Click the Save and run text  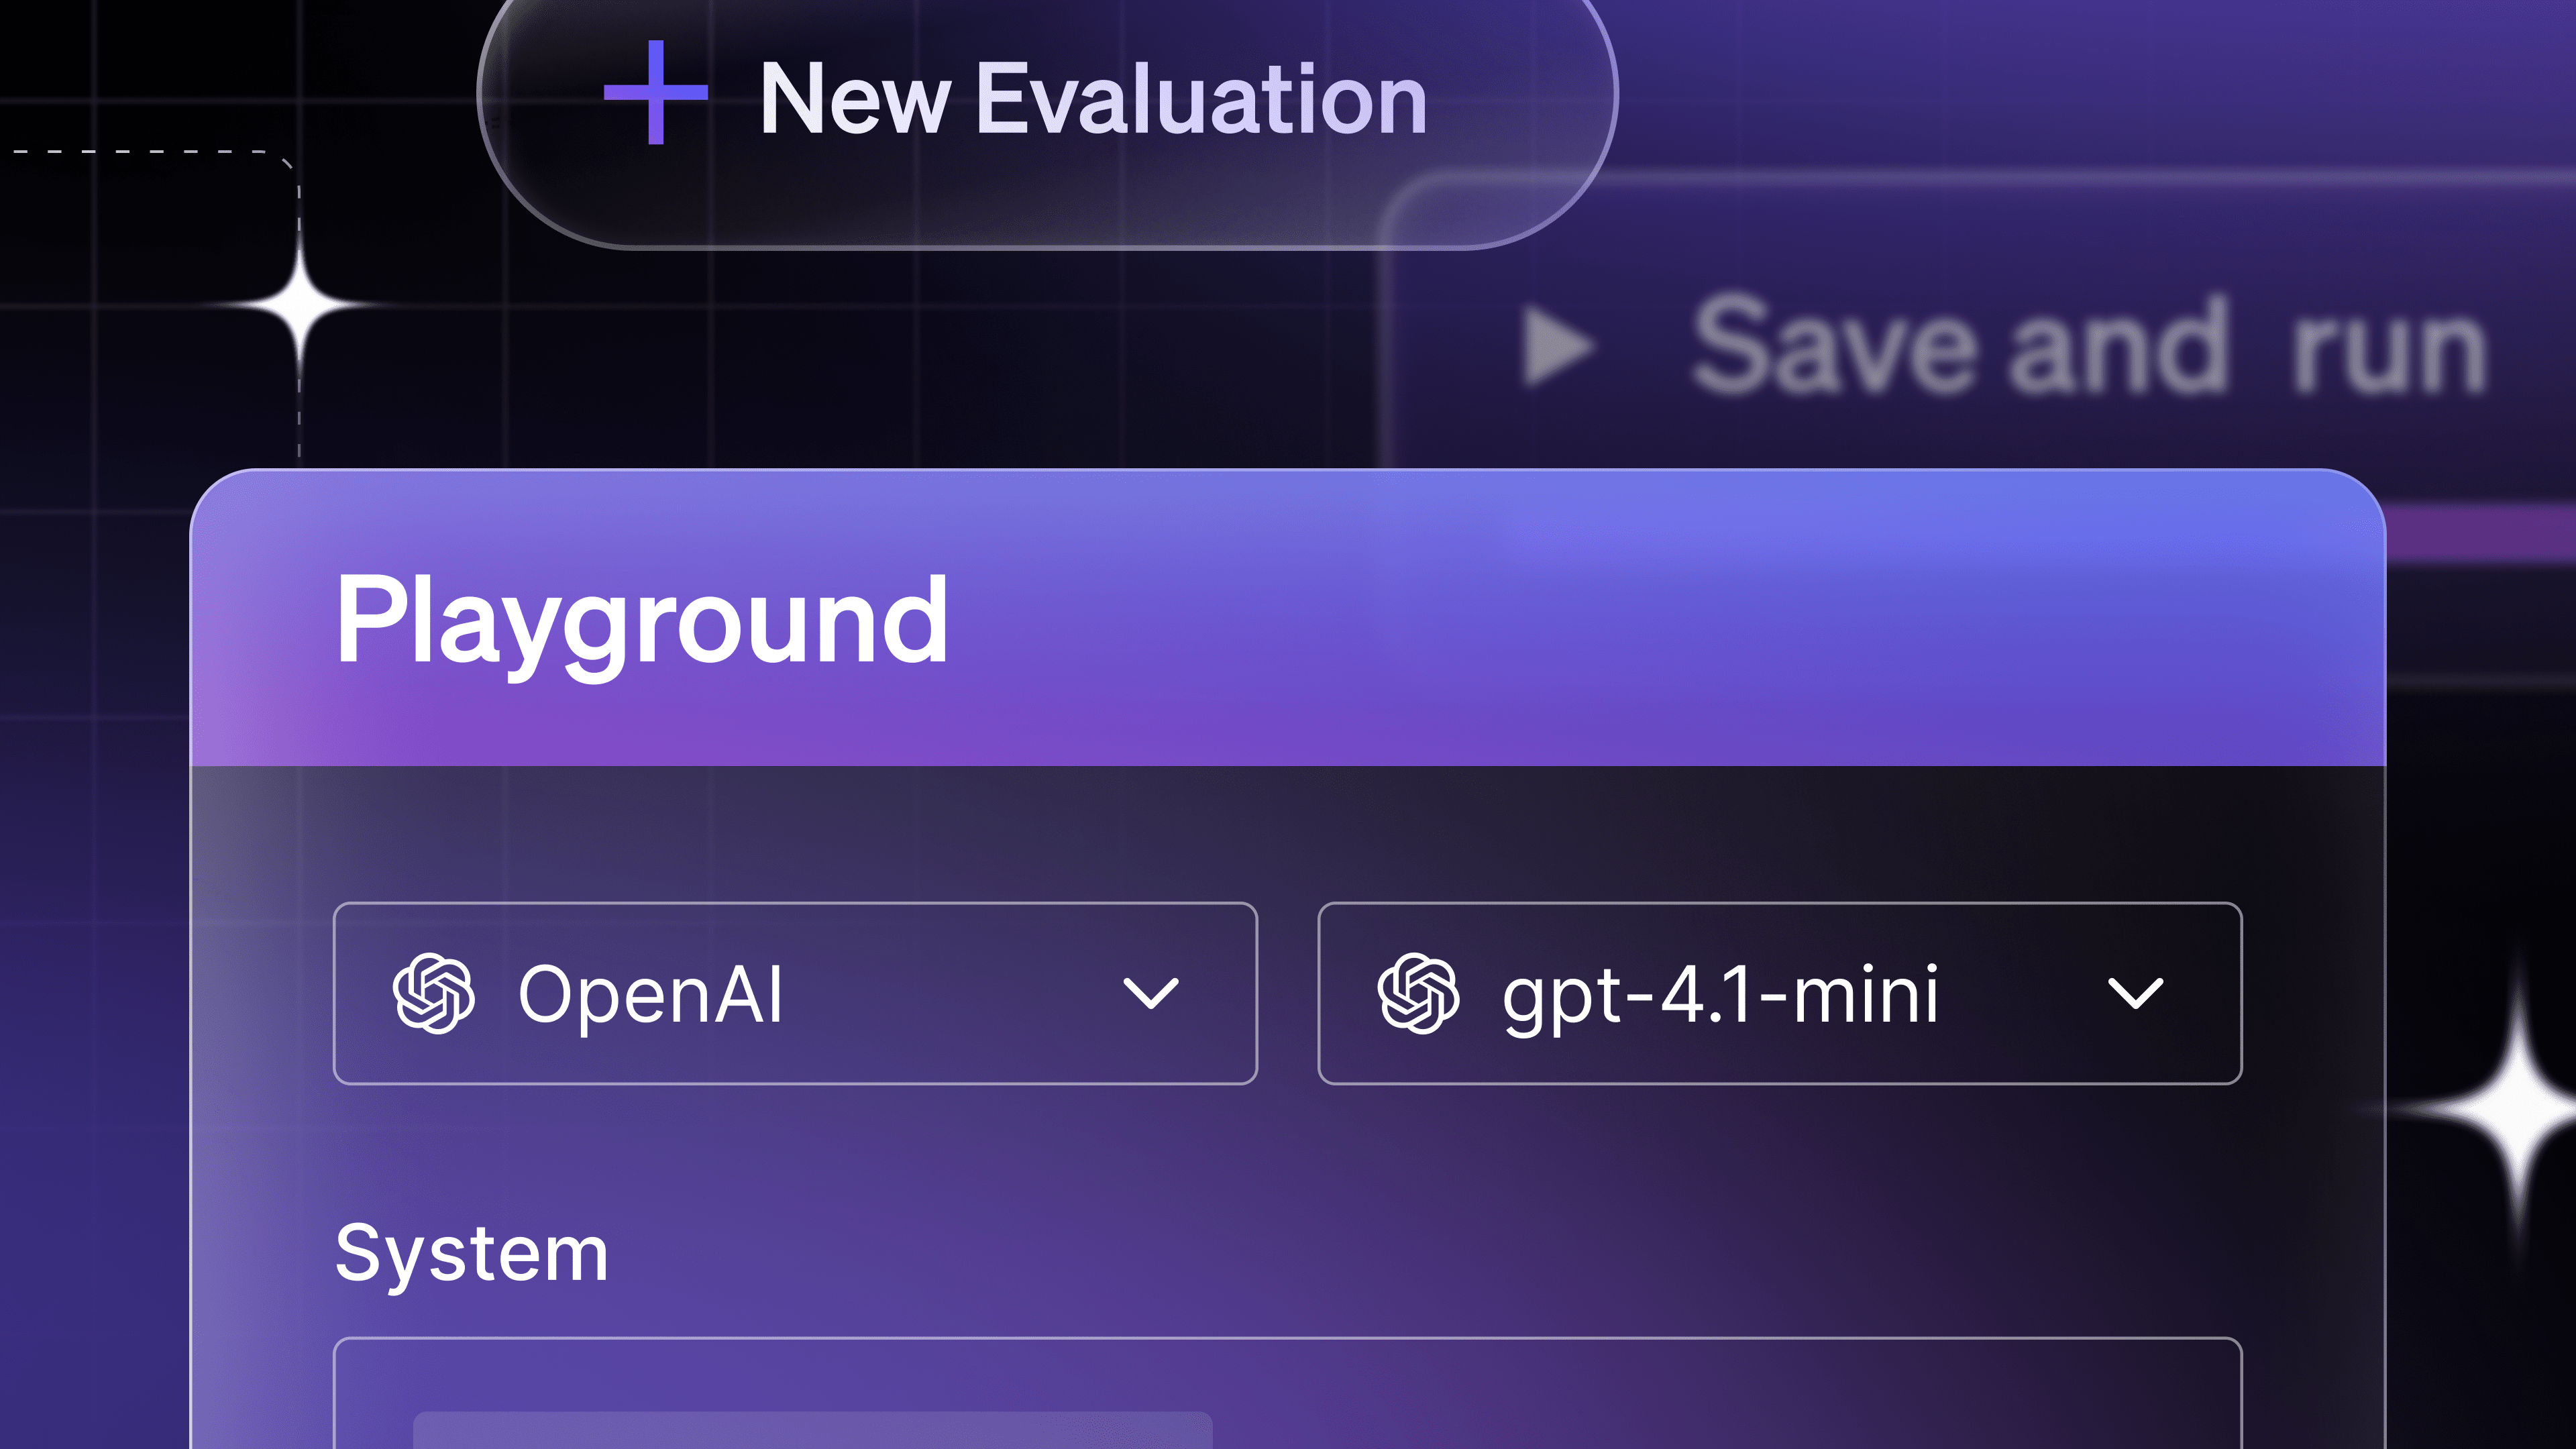pyautogui.click(x=2088, y=347)
